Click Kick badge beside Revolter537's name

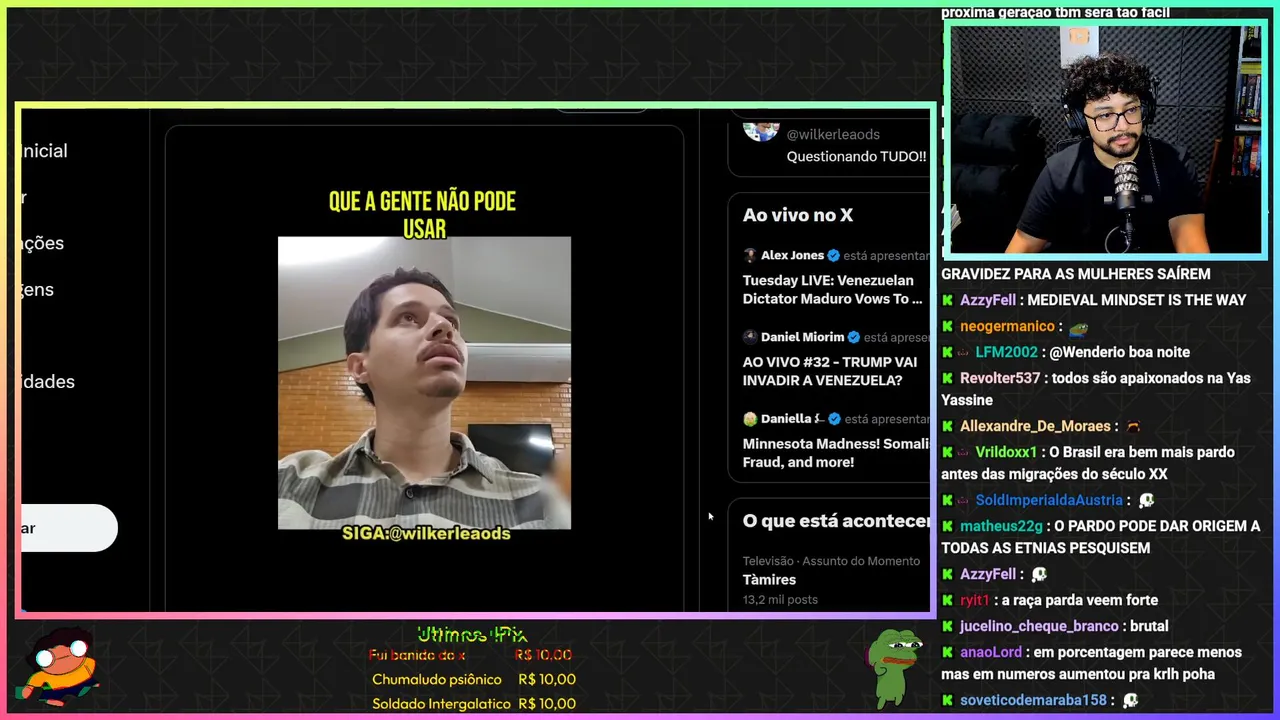point(947,378)
